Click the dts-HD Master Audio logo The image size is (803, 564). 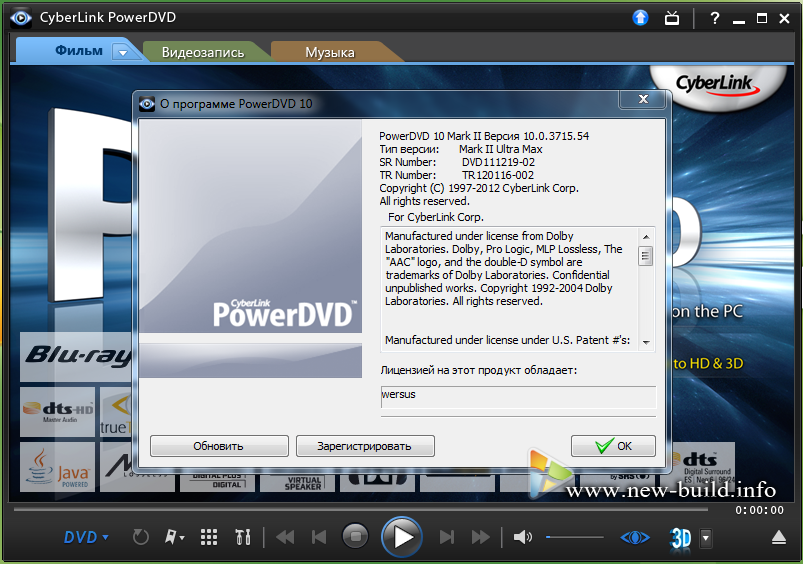pos(57,412)
